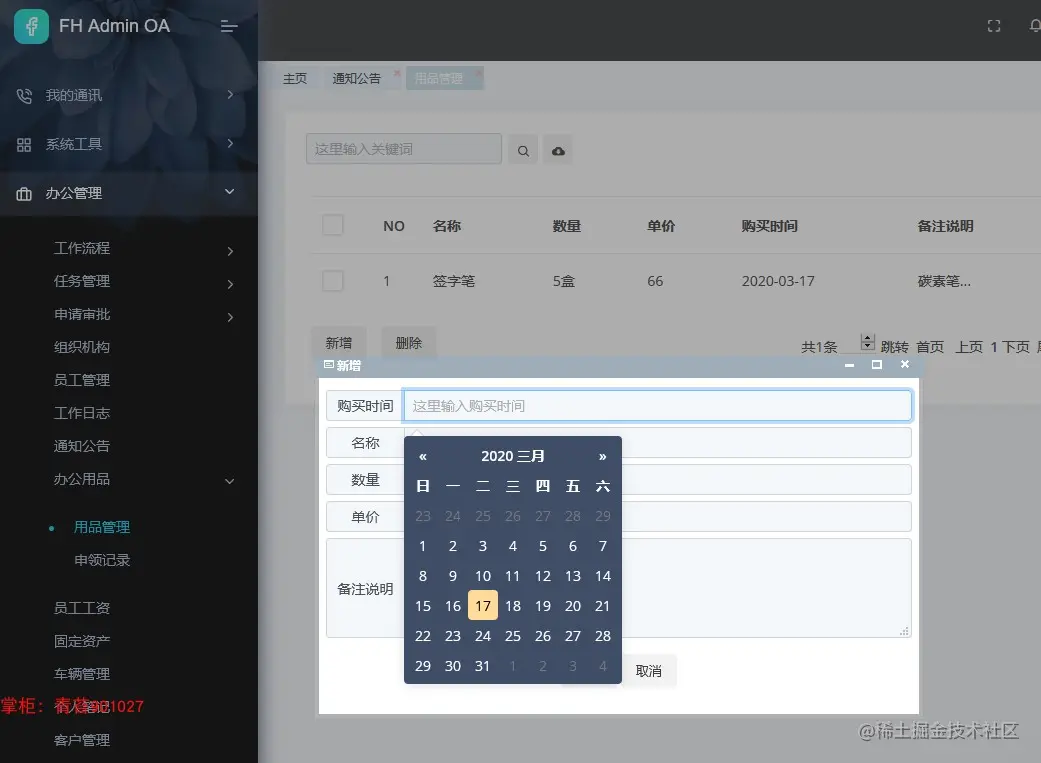Screen dimensions: 1041x763
Task: Click the 新增 button below the table
Action: [339, 343]
